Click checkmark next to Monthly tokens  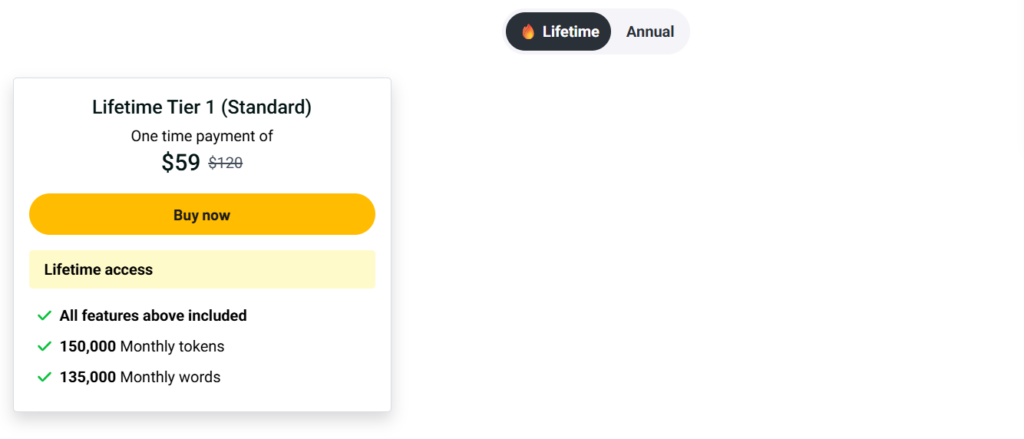point(44,347)
